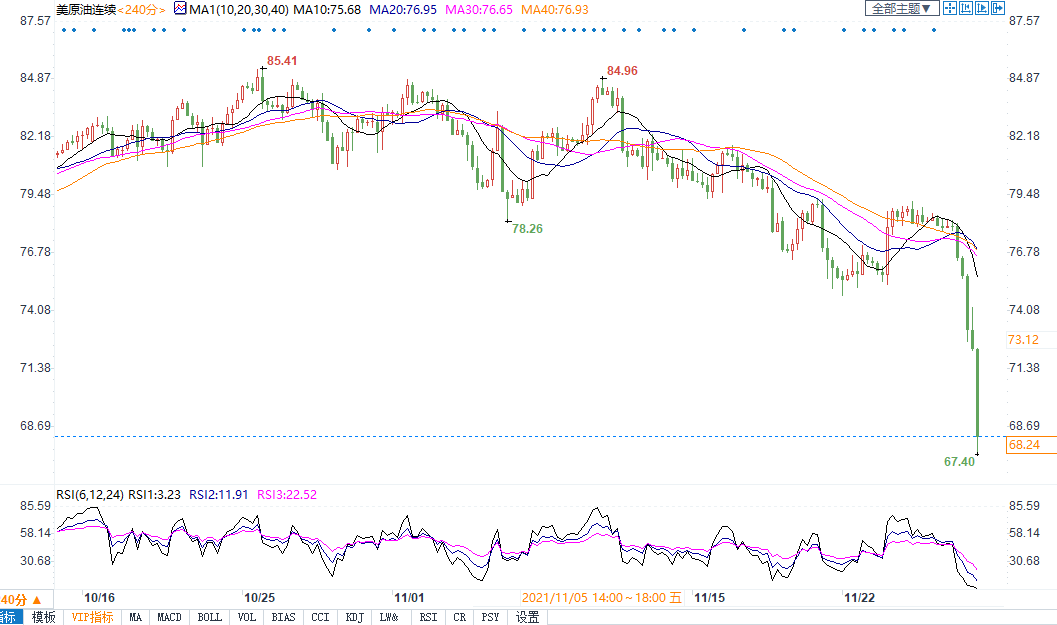1057x625 pixels.
Task: Click the 85.41 high price marker
Action: coord(282,61)
